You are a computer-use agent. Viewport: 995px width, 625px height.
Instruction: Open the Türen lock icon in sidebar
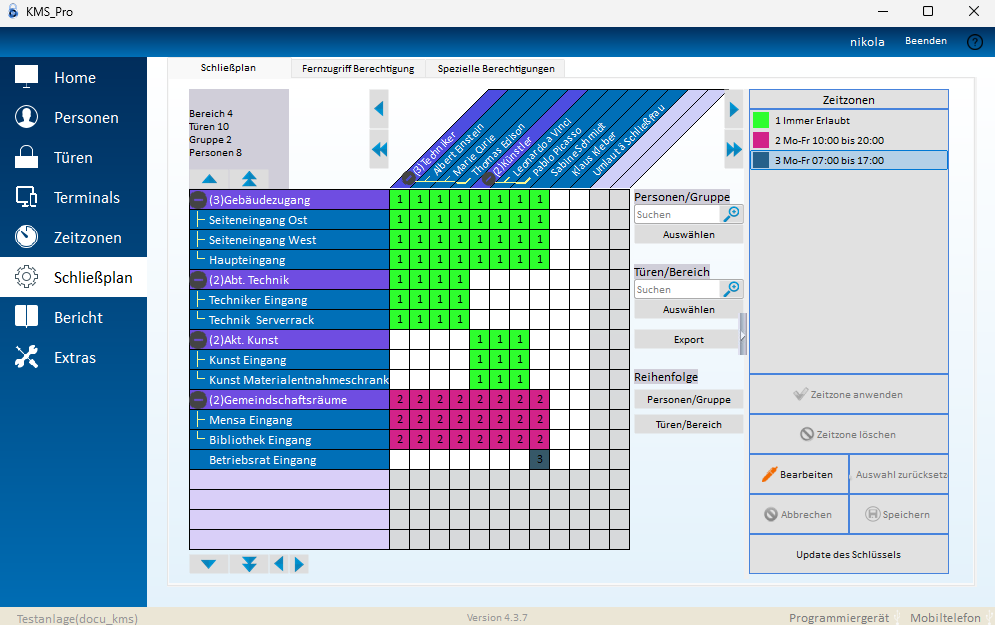(x=27, y=158)
